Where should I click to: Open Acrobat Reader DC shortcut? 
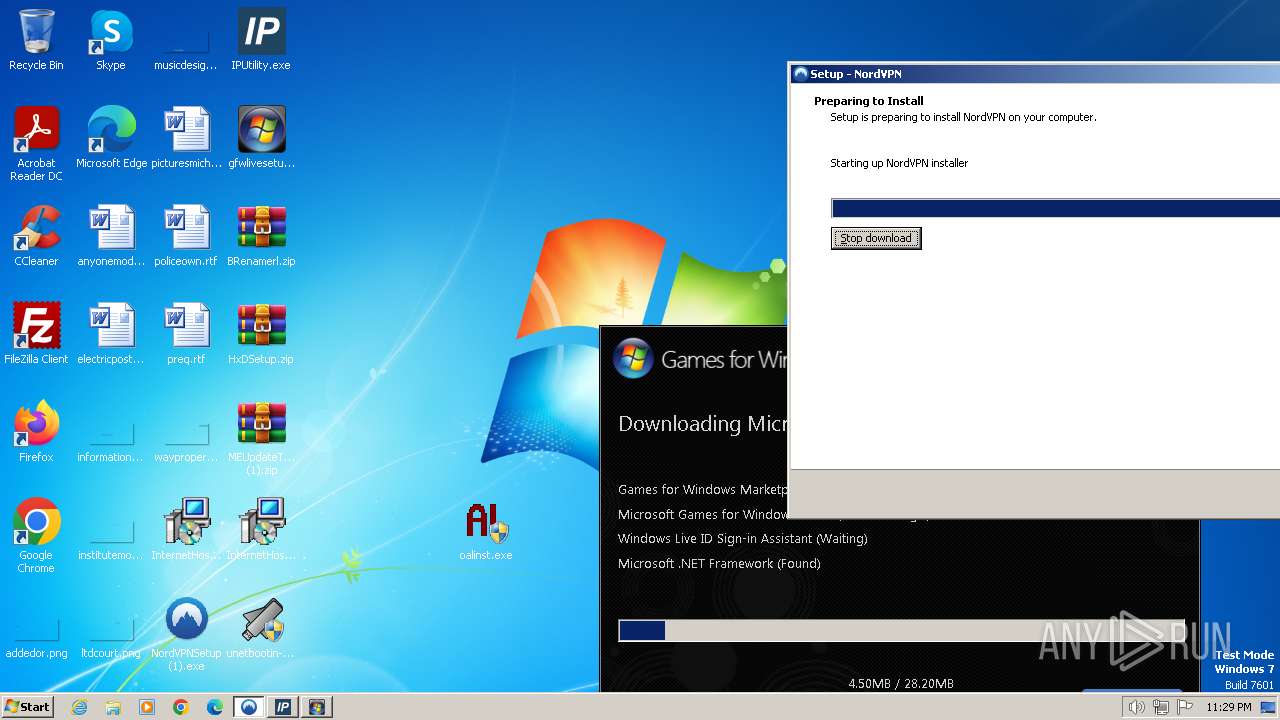(36, 144)
